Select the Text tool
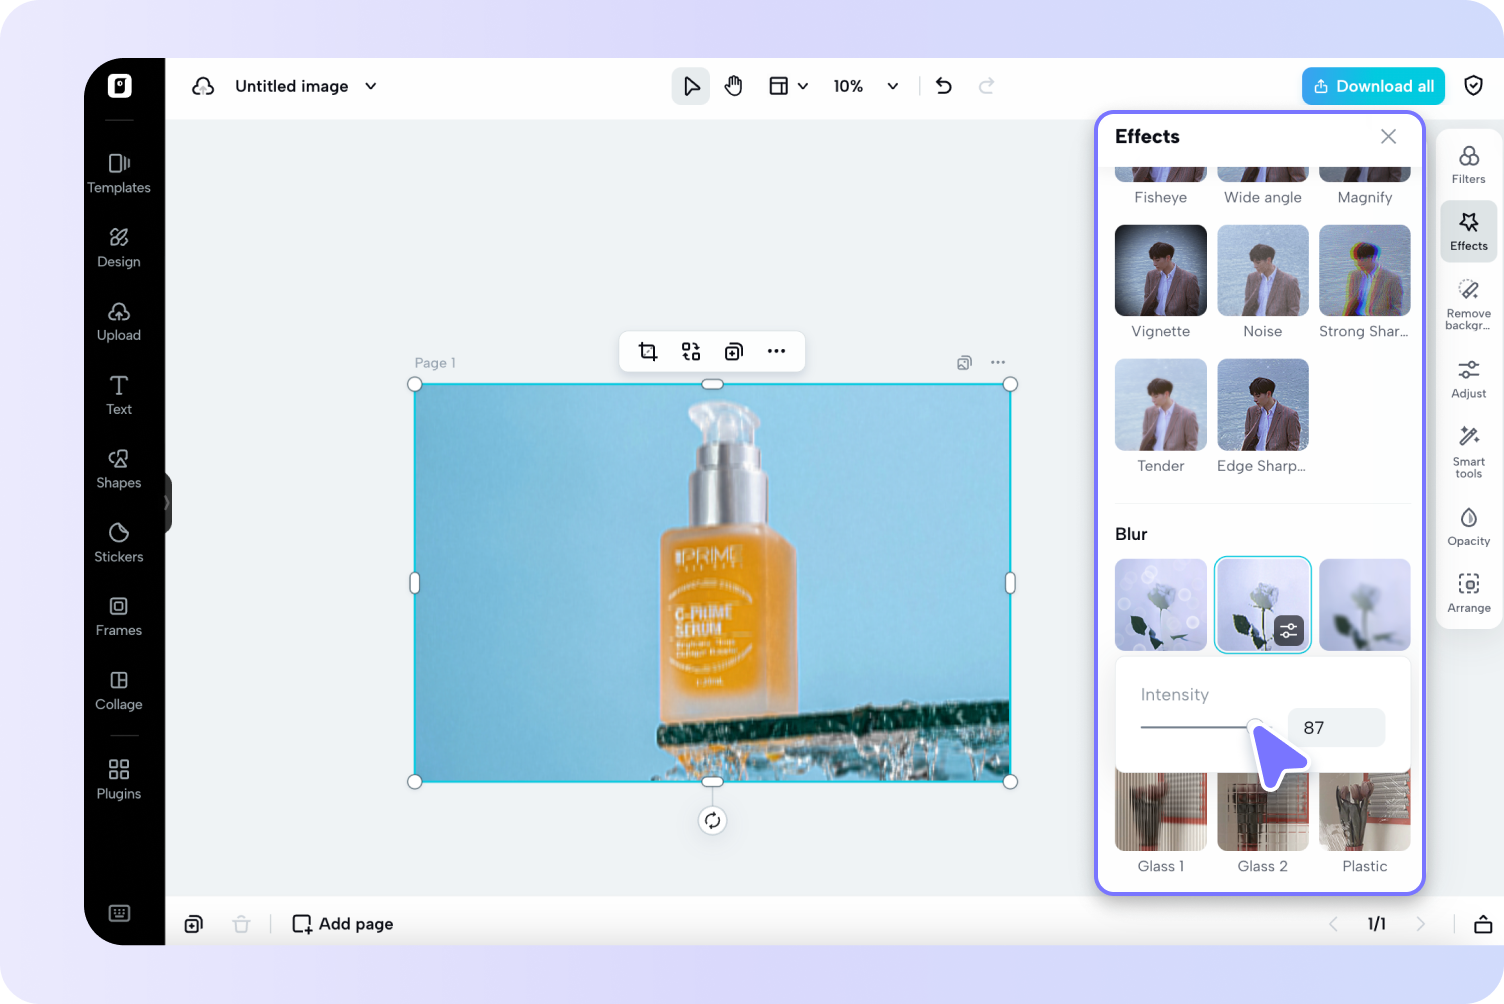The image size is (1504, 1004). [x=119, y=396]
